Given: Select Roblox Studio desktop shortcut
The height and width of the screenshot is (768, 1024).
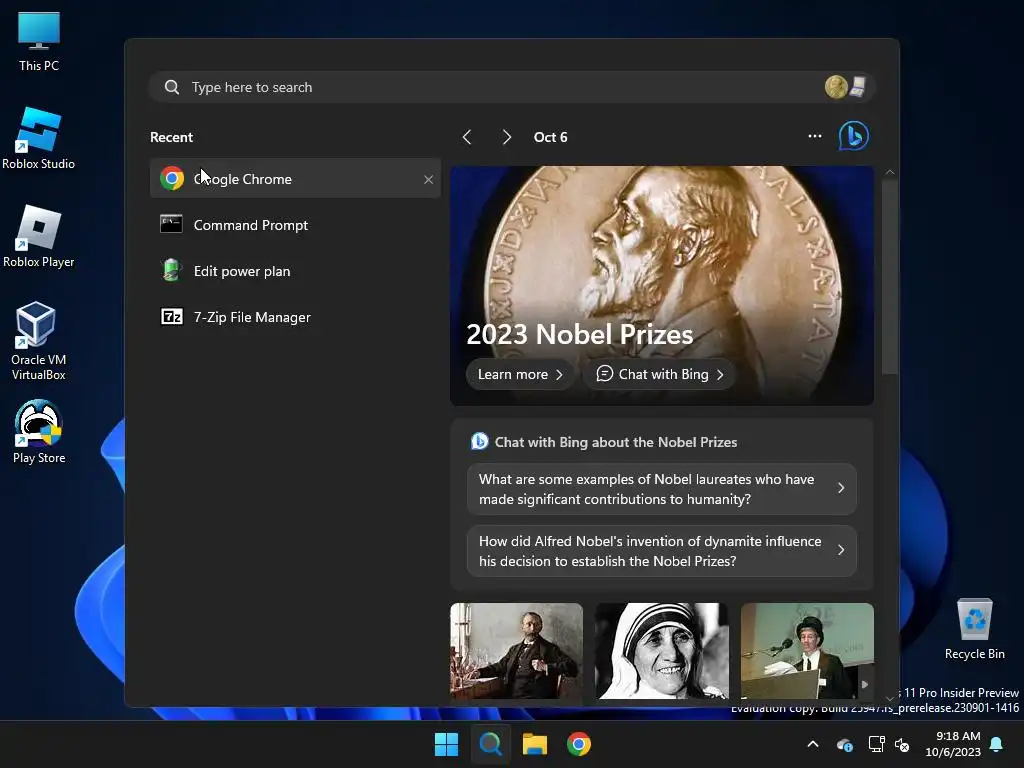Looking at the screenshot, I should pyautogui.click(x=39, y=139).
